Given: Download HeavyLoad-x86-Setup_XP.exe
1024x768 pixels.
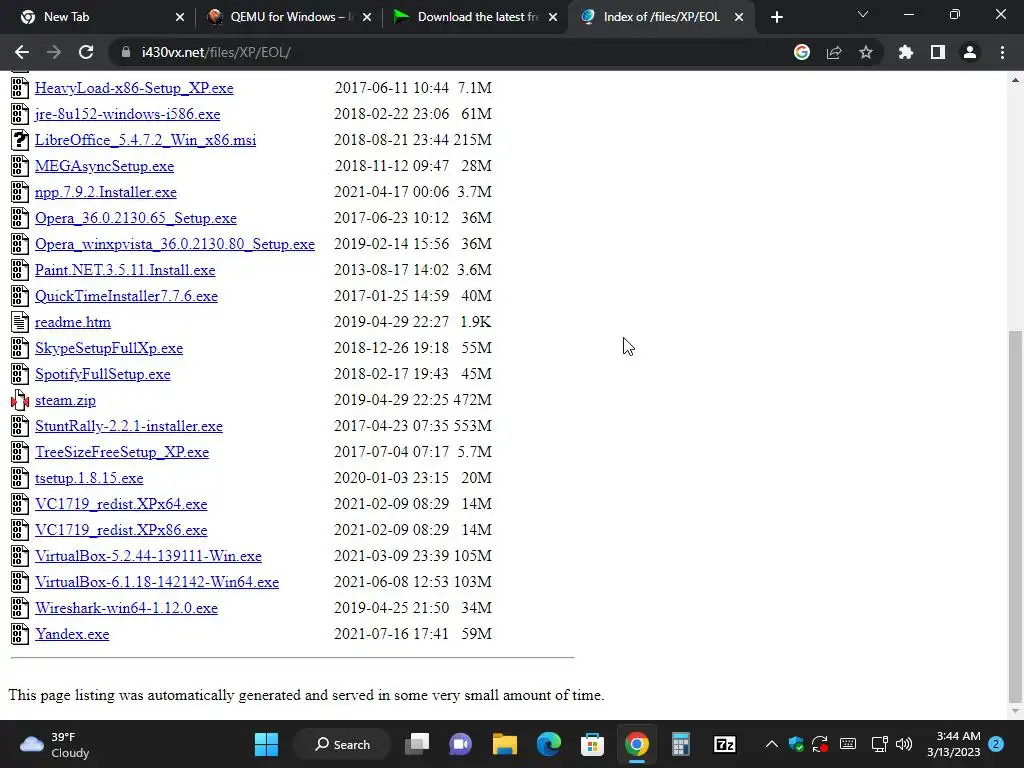Looking at the screenshot, I should pyautogui.click(x=134, y=88).
